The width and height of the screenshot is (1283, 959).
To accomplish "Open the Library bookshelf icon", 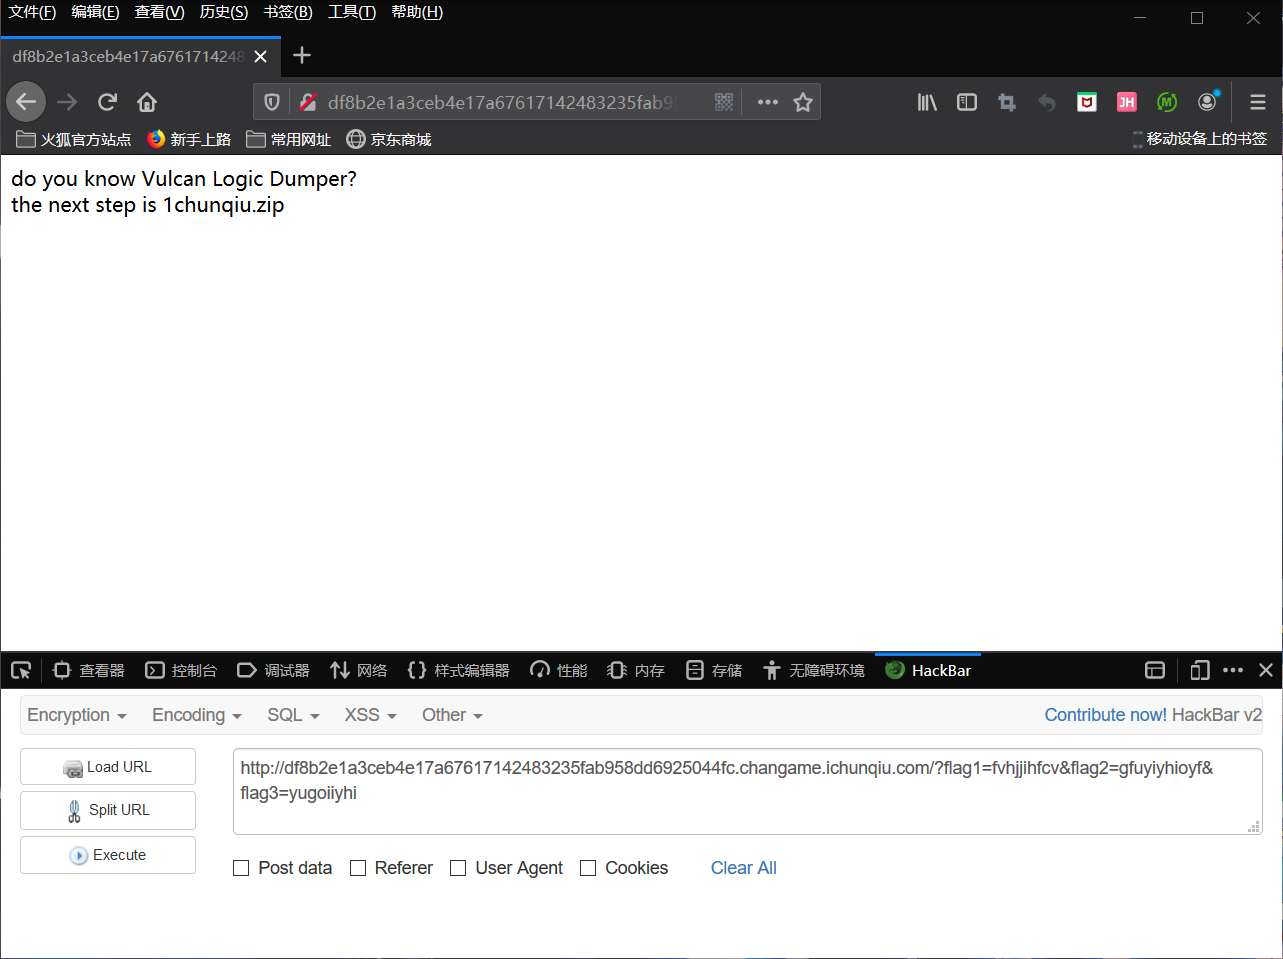I will (927, 102).
